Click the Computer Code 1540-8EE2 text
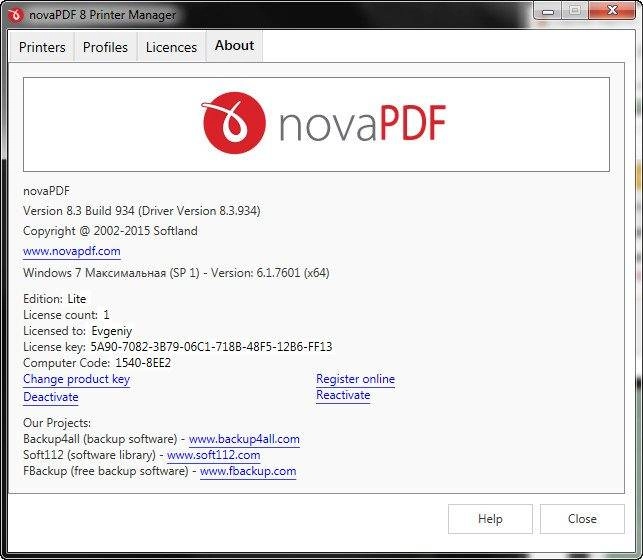The width and height of the screenshot is (643, 560). (x=97, y=363)
